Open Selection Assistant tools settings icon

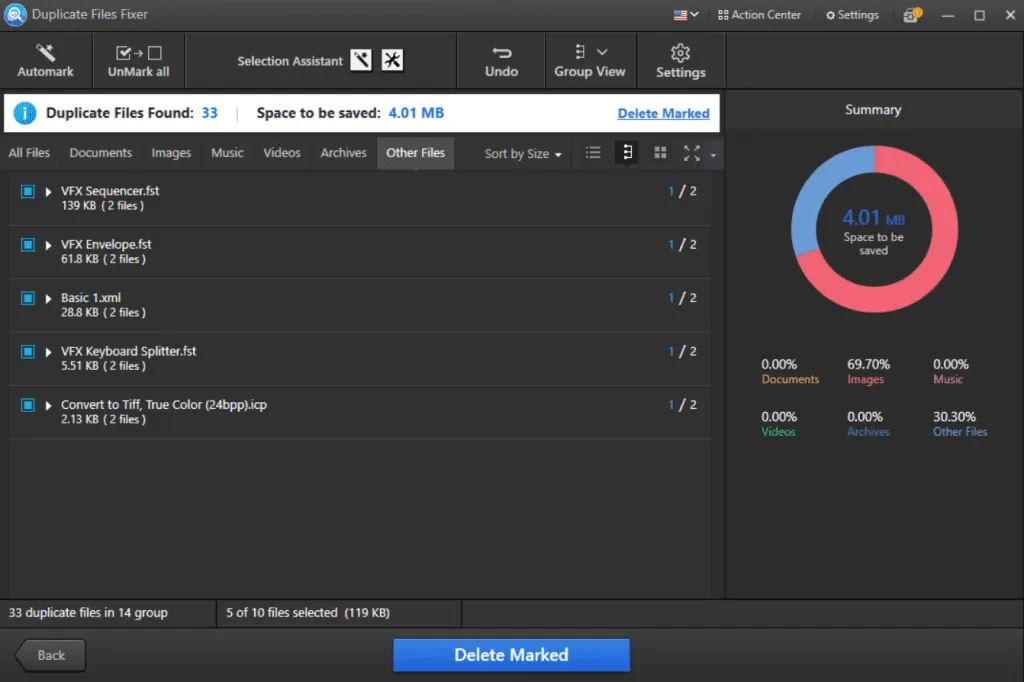pos(392,61)
